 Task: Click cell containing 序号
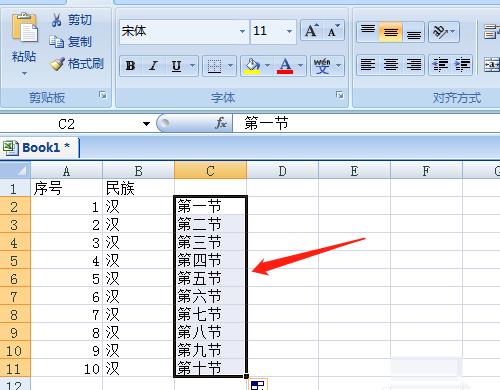tap(67, 189)
